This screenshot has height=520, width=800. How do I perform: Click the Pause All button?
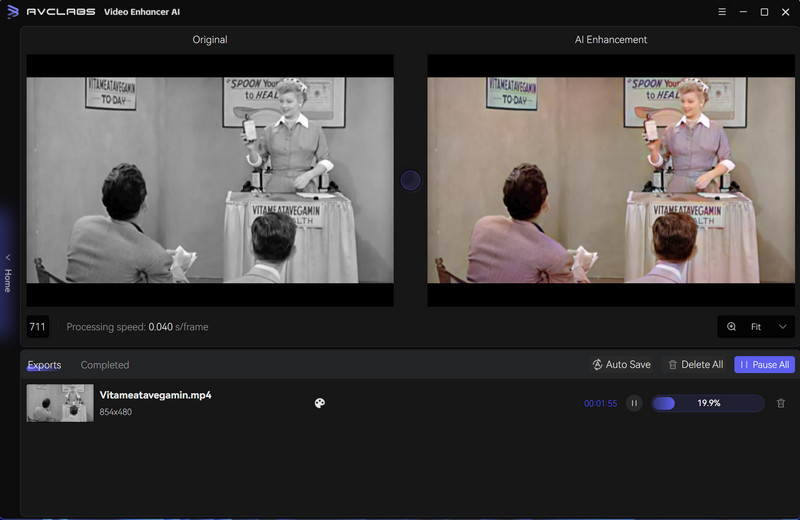pos(764,364)
